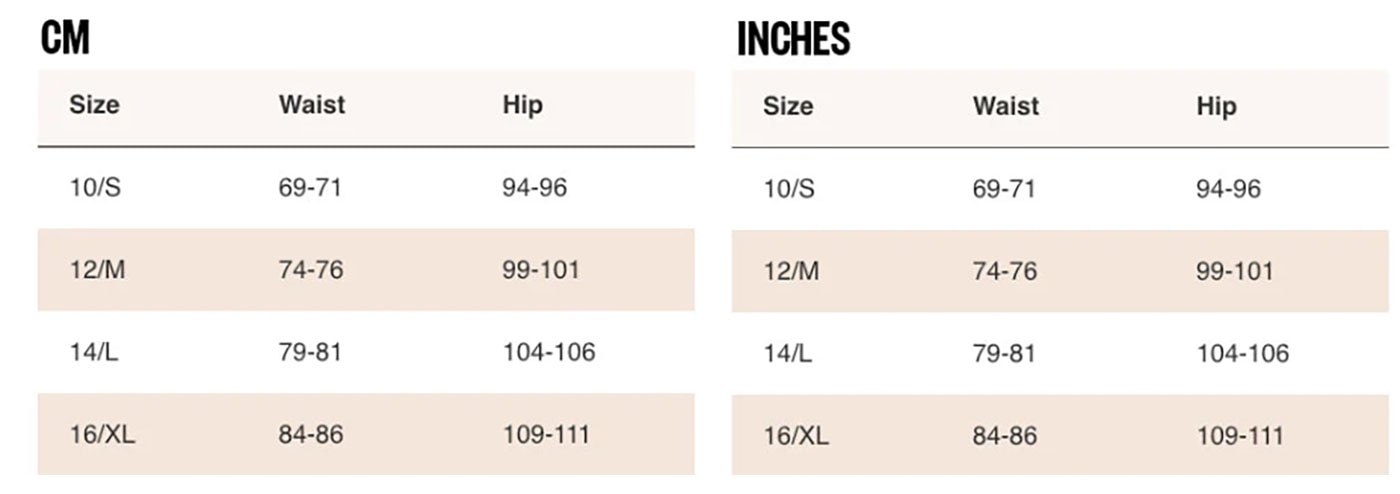Select the Size column header in CM table

point(94,104)
